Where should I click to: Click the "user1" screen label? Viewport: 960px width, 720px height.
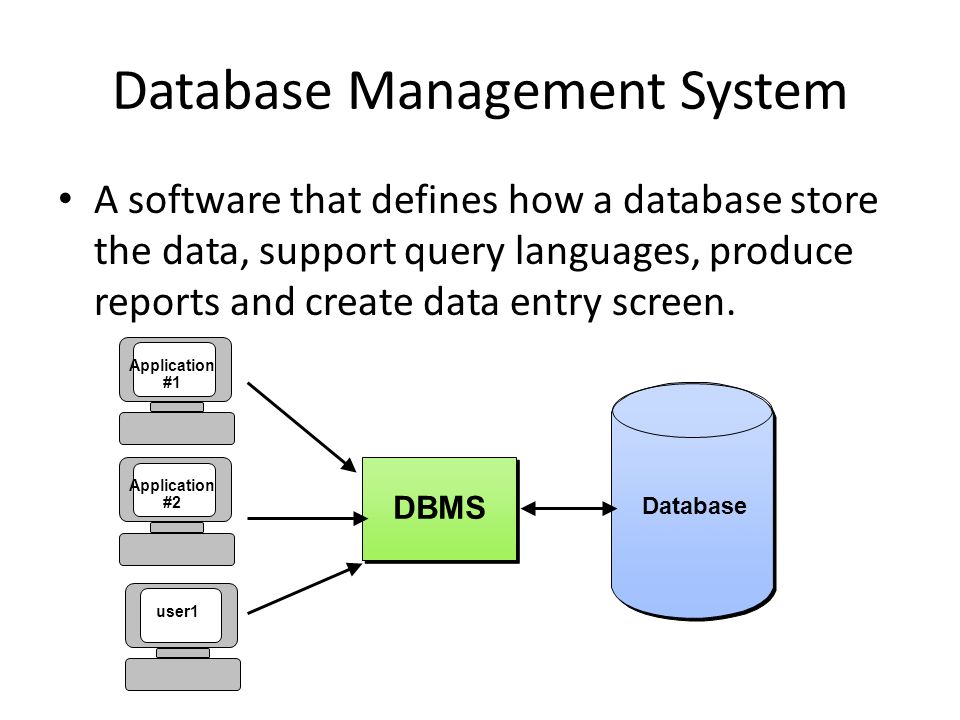pyautogui.click(x=177, y=611)
